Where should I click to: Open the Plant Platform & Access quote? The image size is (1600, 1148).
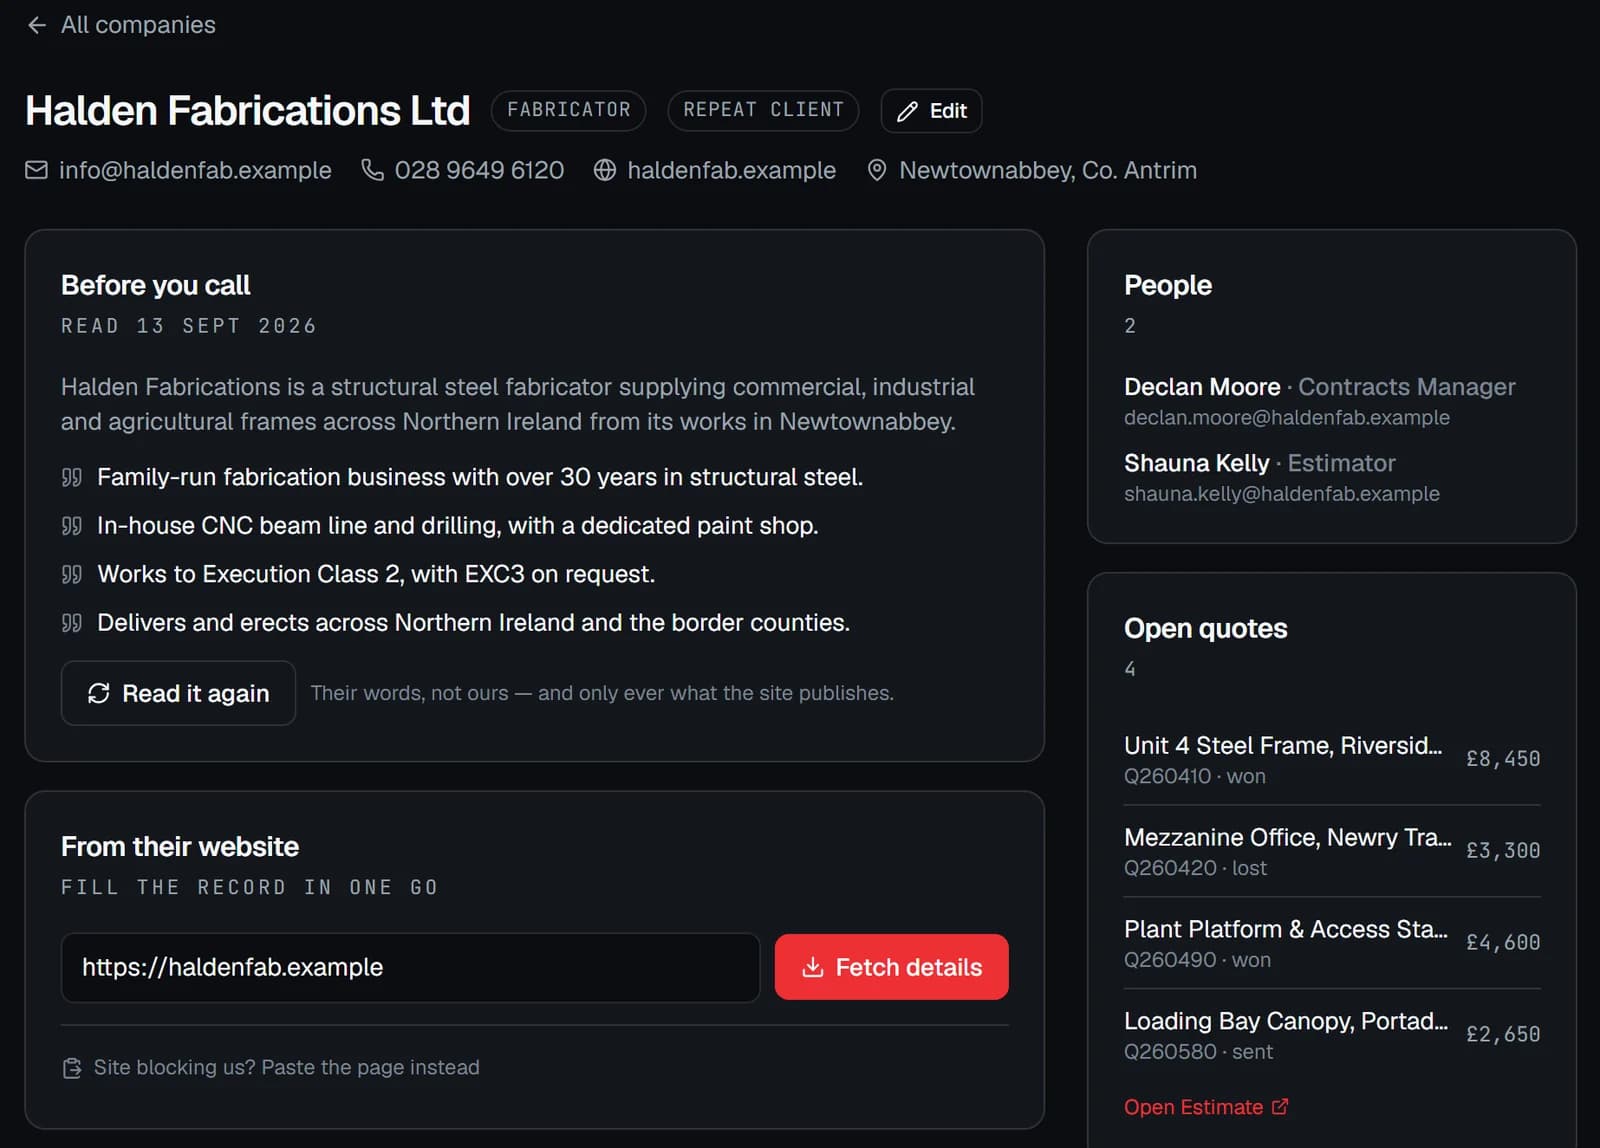[1332, 943]
